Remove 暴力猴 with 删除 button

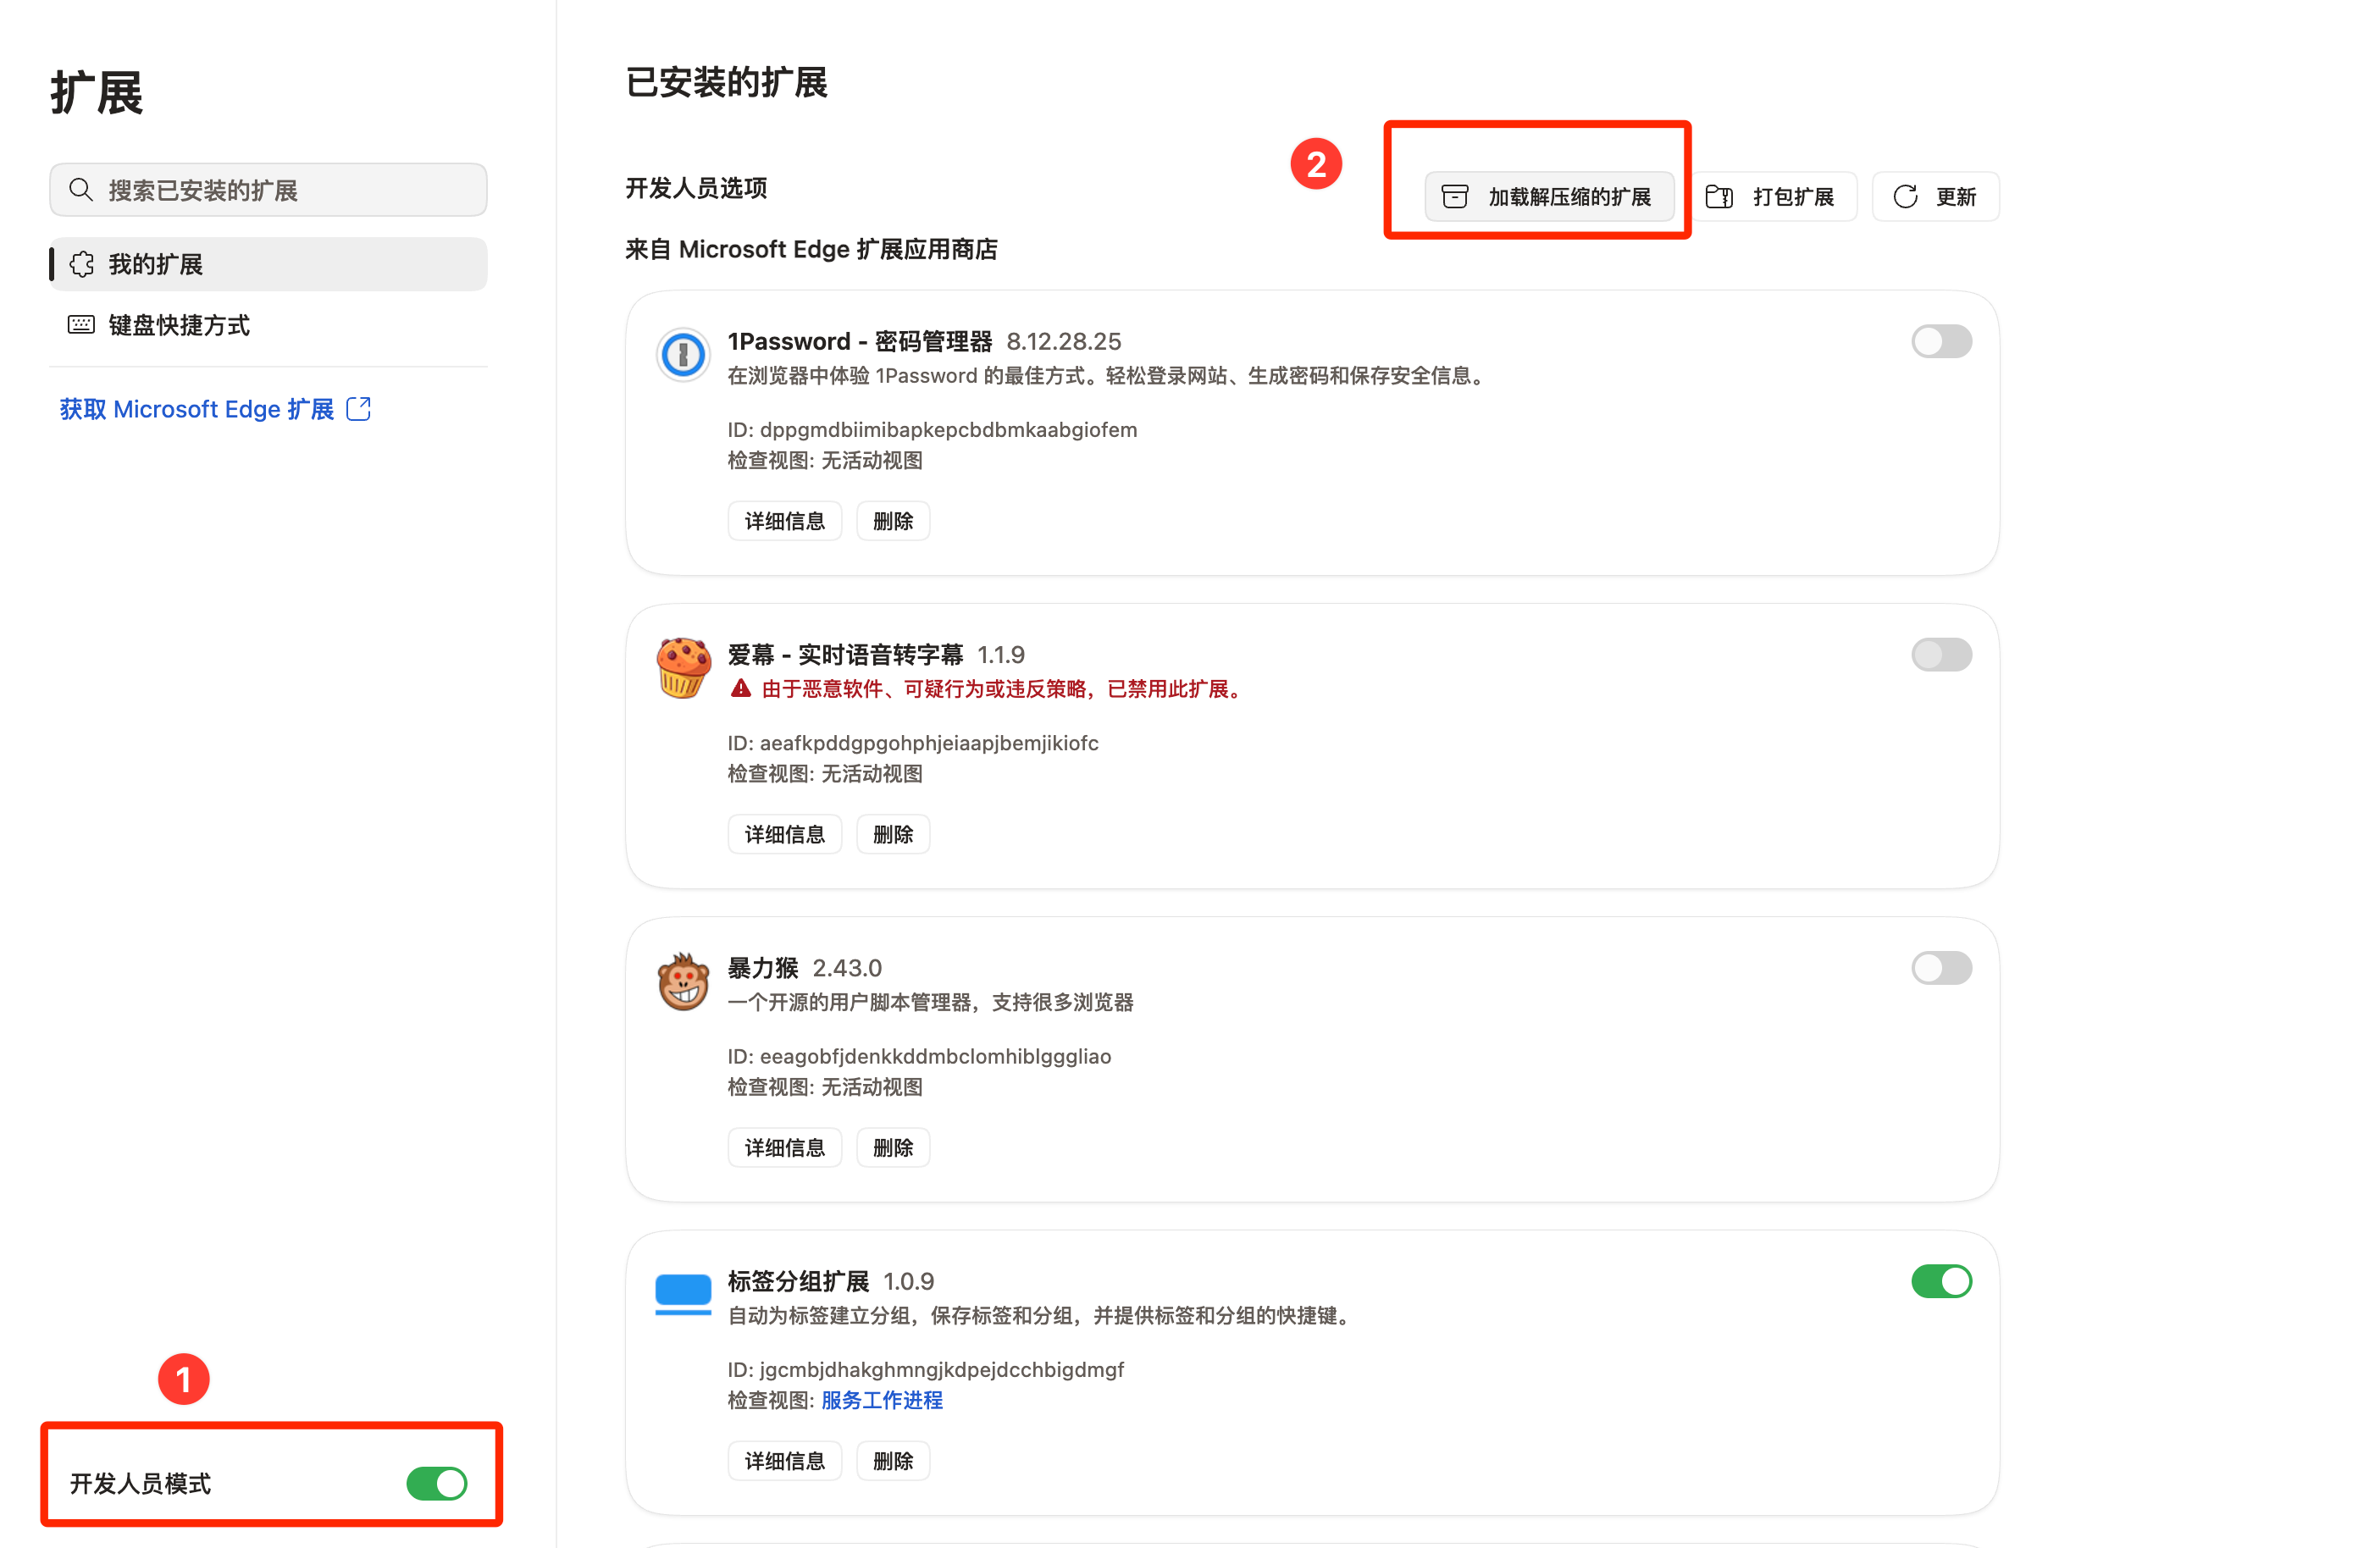click(893, 1147)
